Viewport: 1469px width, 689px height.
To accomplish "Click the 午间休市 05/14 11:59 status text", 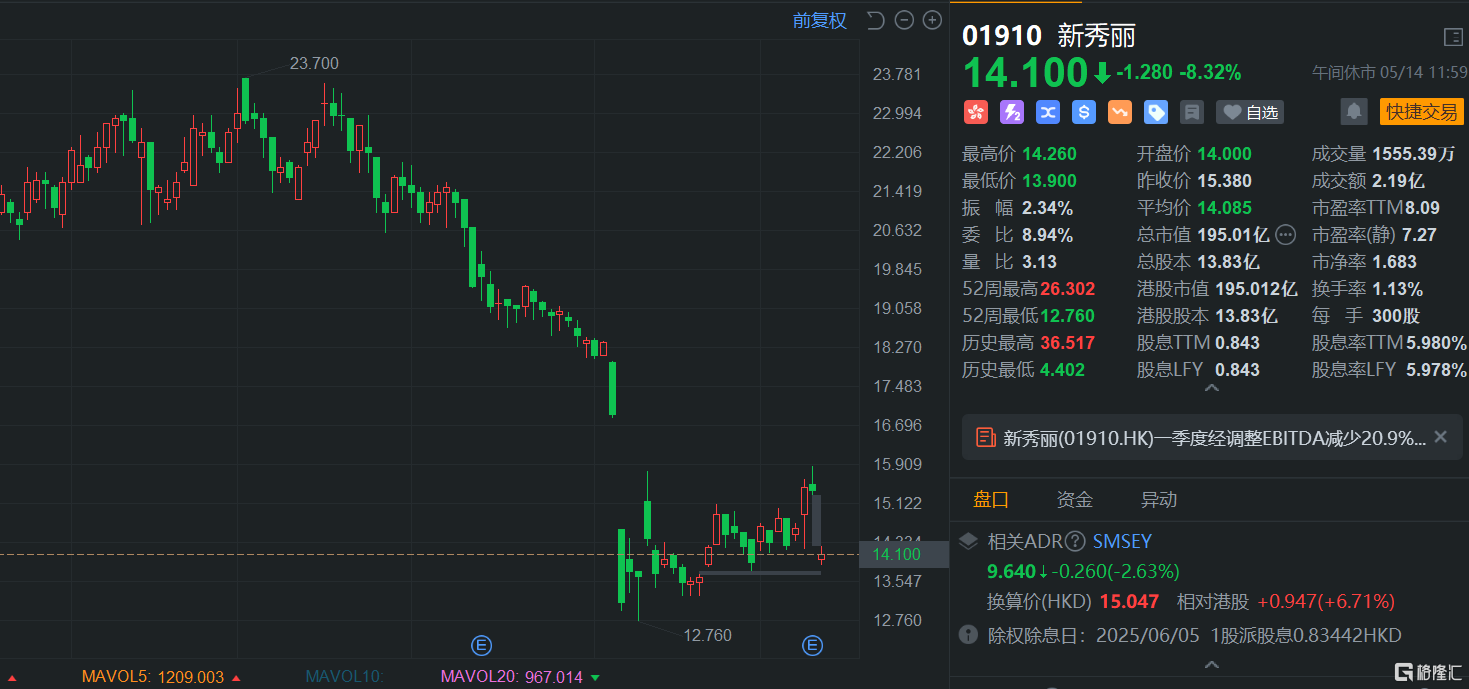I will (1389, 73).
